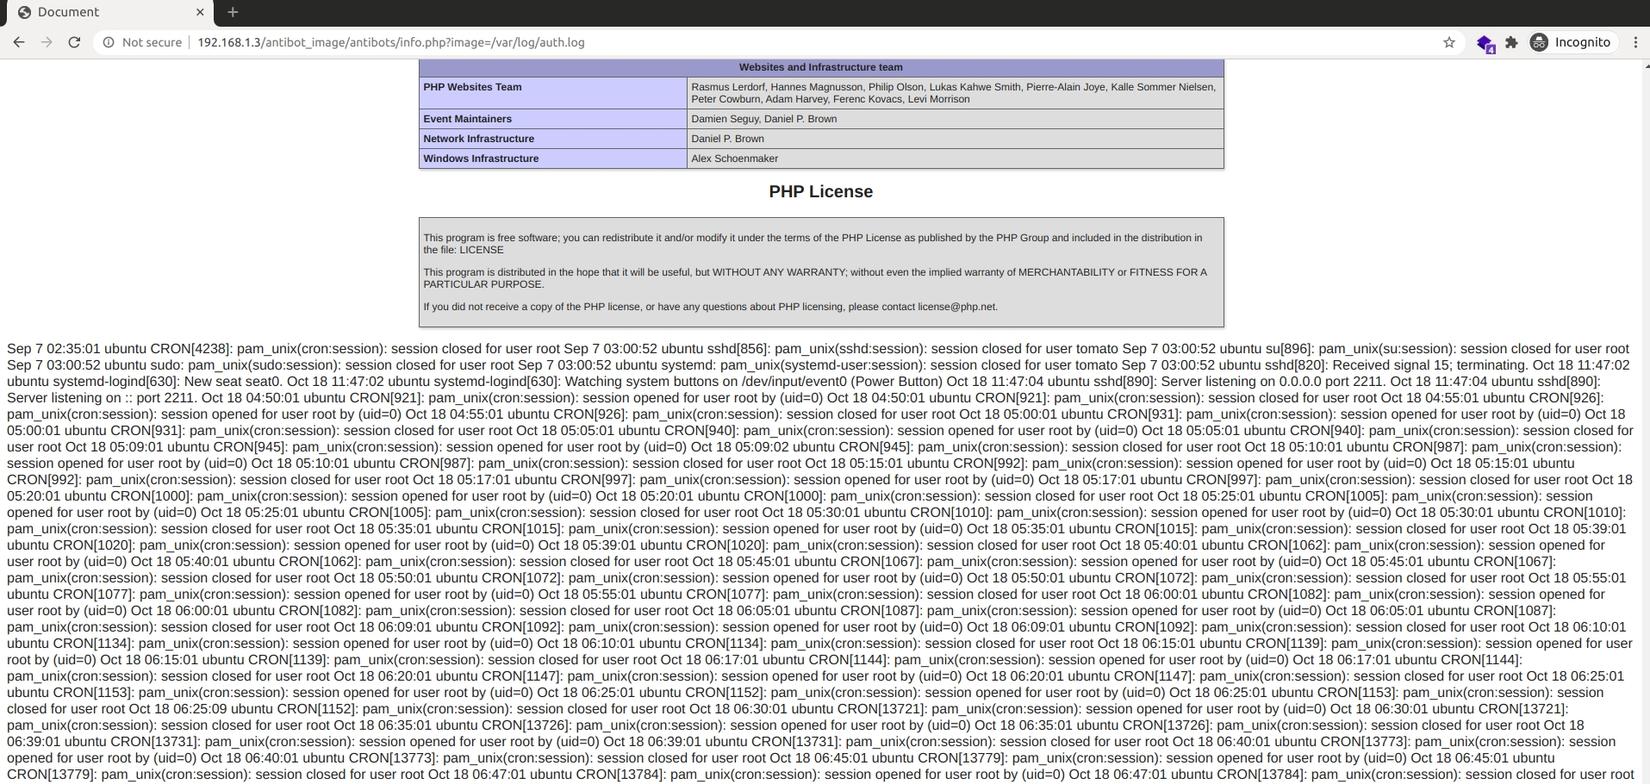Go back to the previous page
The height and width of the screenshot is (784, 1650).
point(18,42)
